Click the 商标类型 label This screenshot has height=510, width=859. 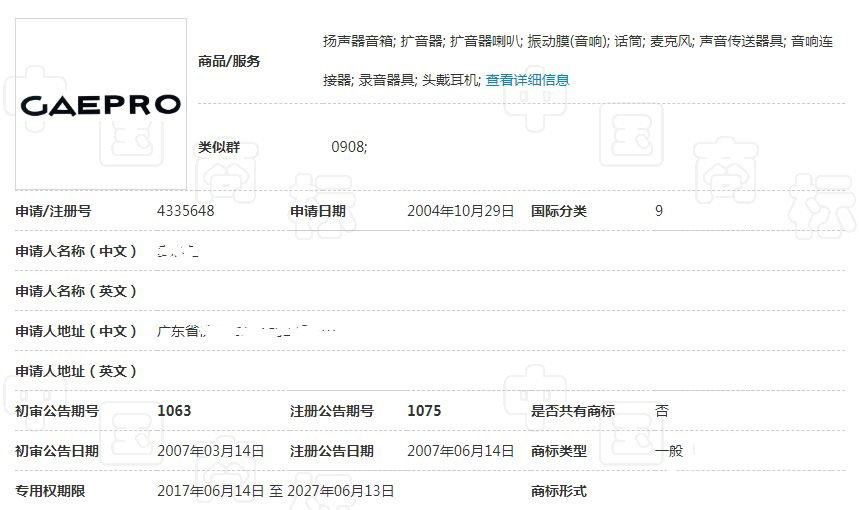pyautogui.click(x=559, y=451)
